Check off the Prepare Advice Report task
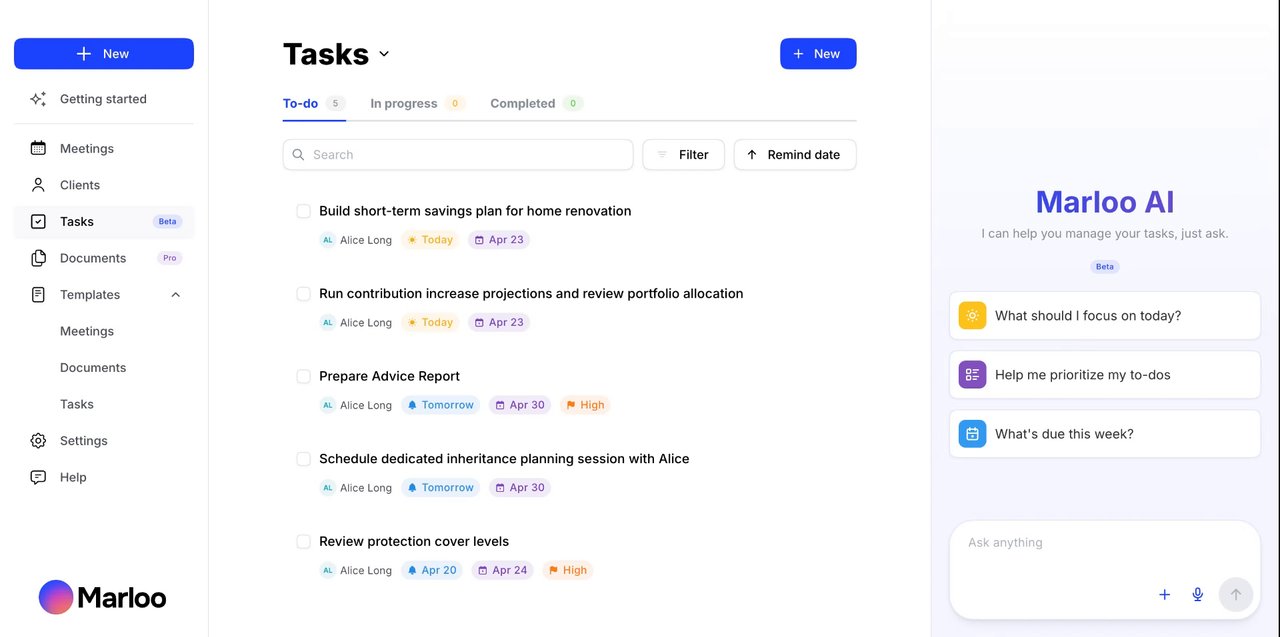 click(x=304, y=376)
